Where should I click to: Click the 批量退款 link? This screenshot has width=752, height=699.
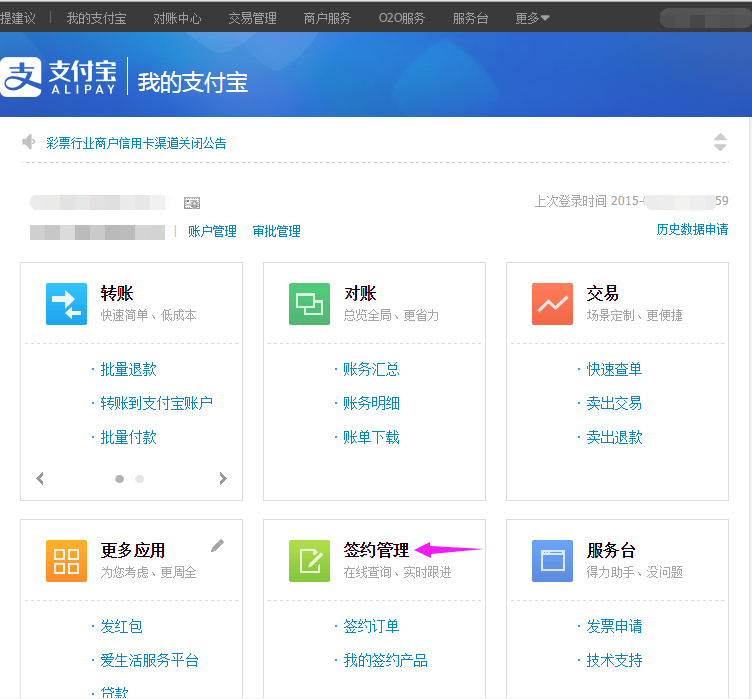click(x=129, y=369)
